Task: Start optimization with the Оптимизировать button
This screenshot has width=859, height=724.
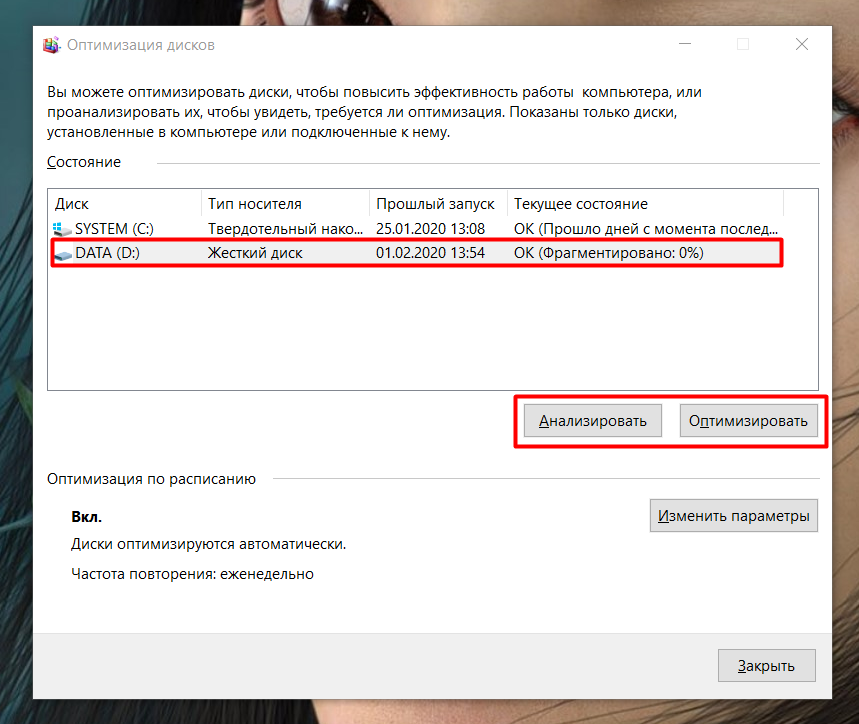Action: (748, 421)
